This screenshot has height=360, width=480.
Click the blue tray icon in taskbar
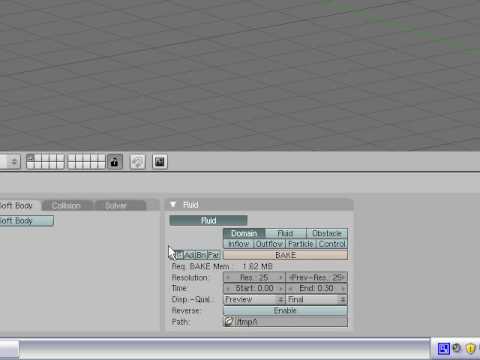(x=444, y=349)
